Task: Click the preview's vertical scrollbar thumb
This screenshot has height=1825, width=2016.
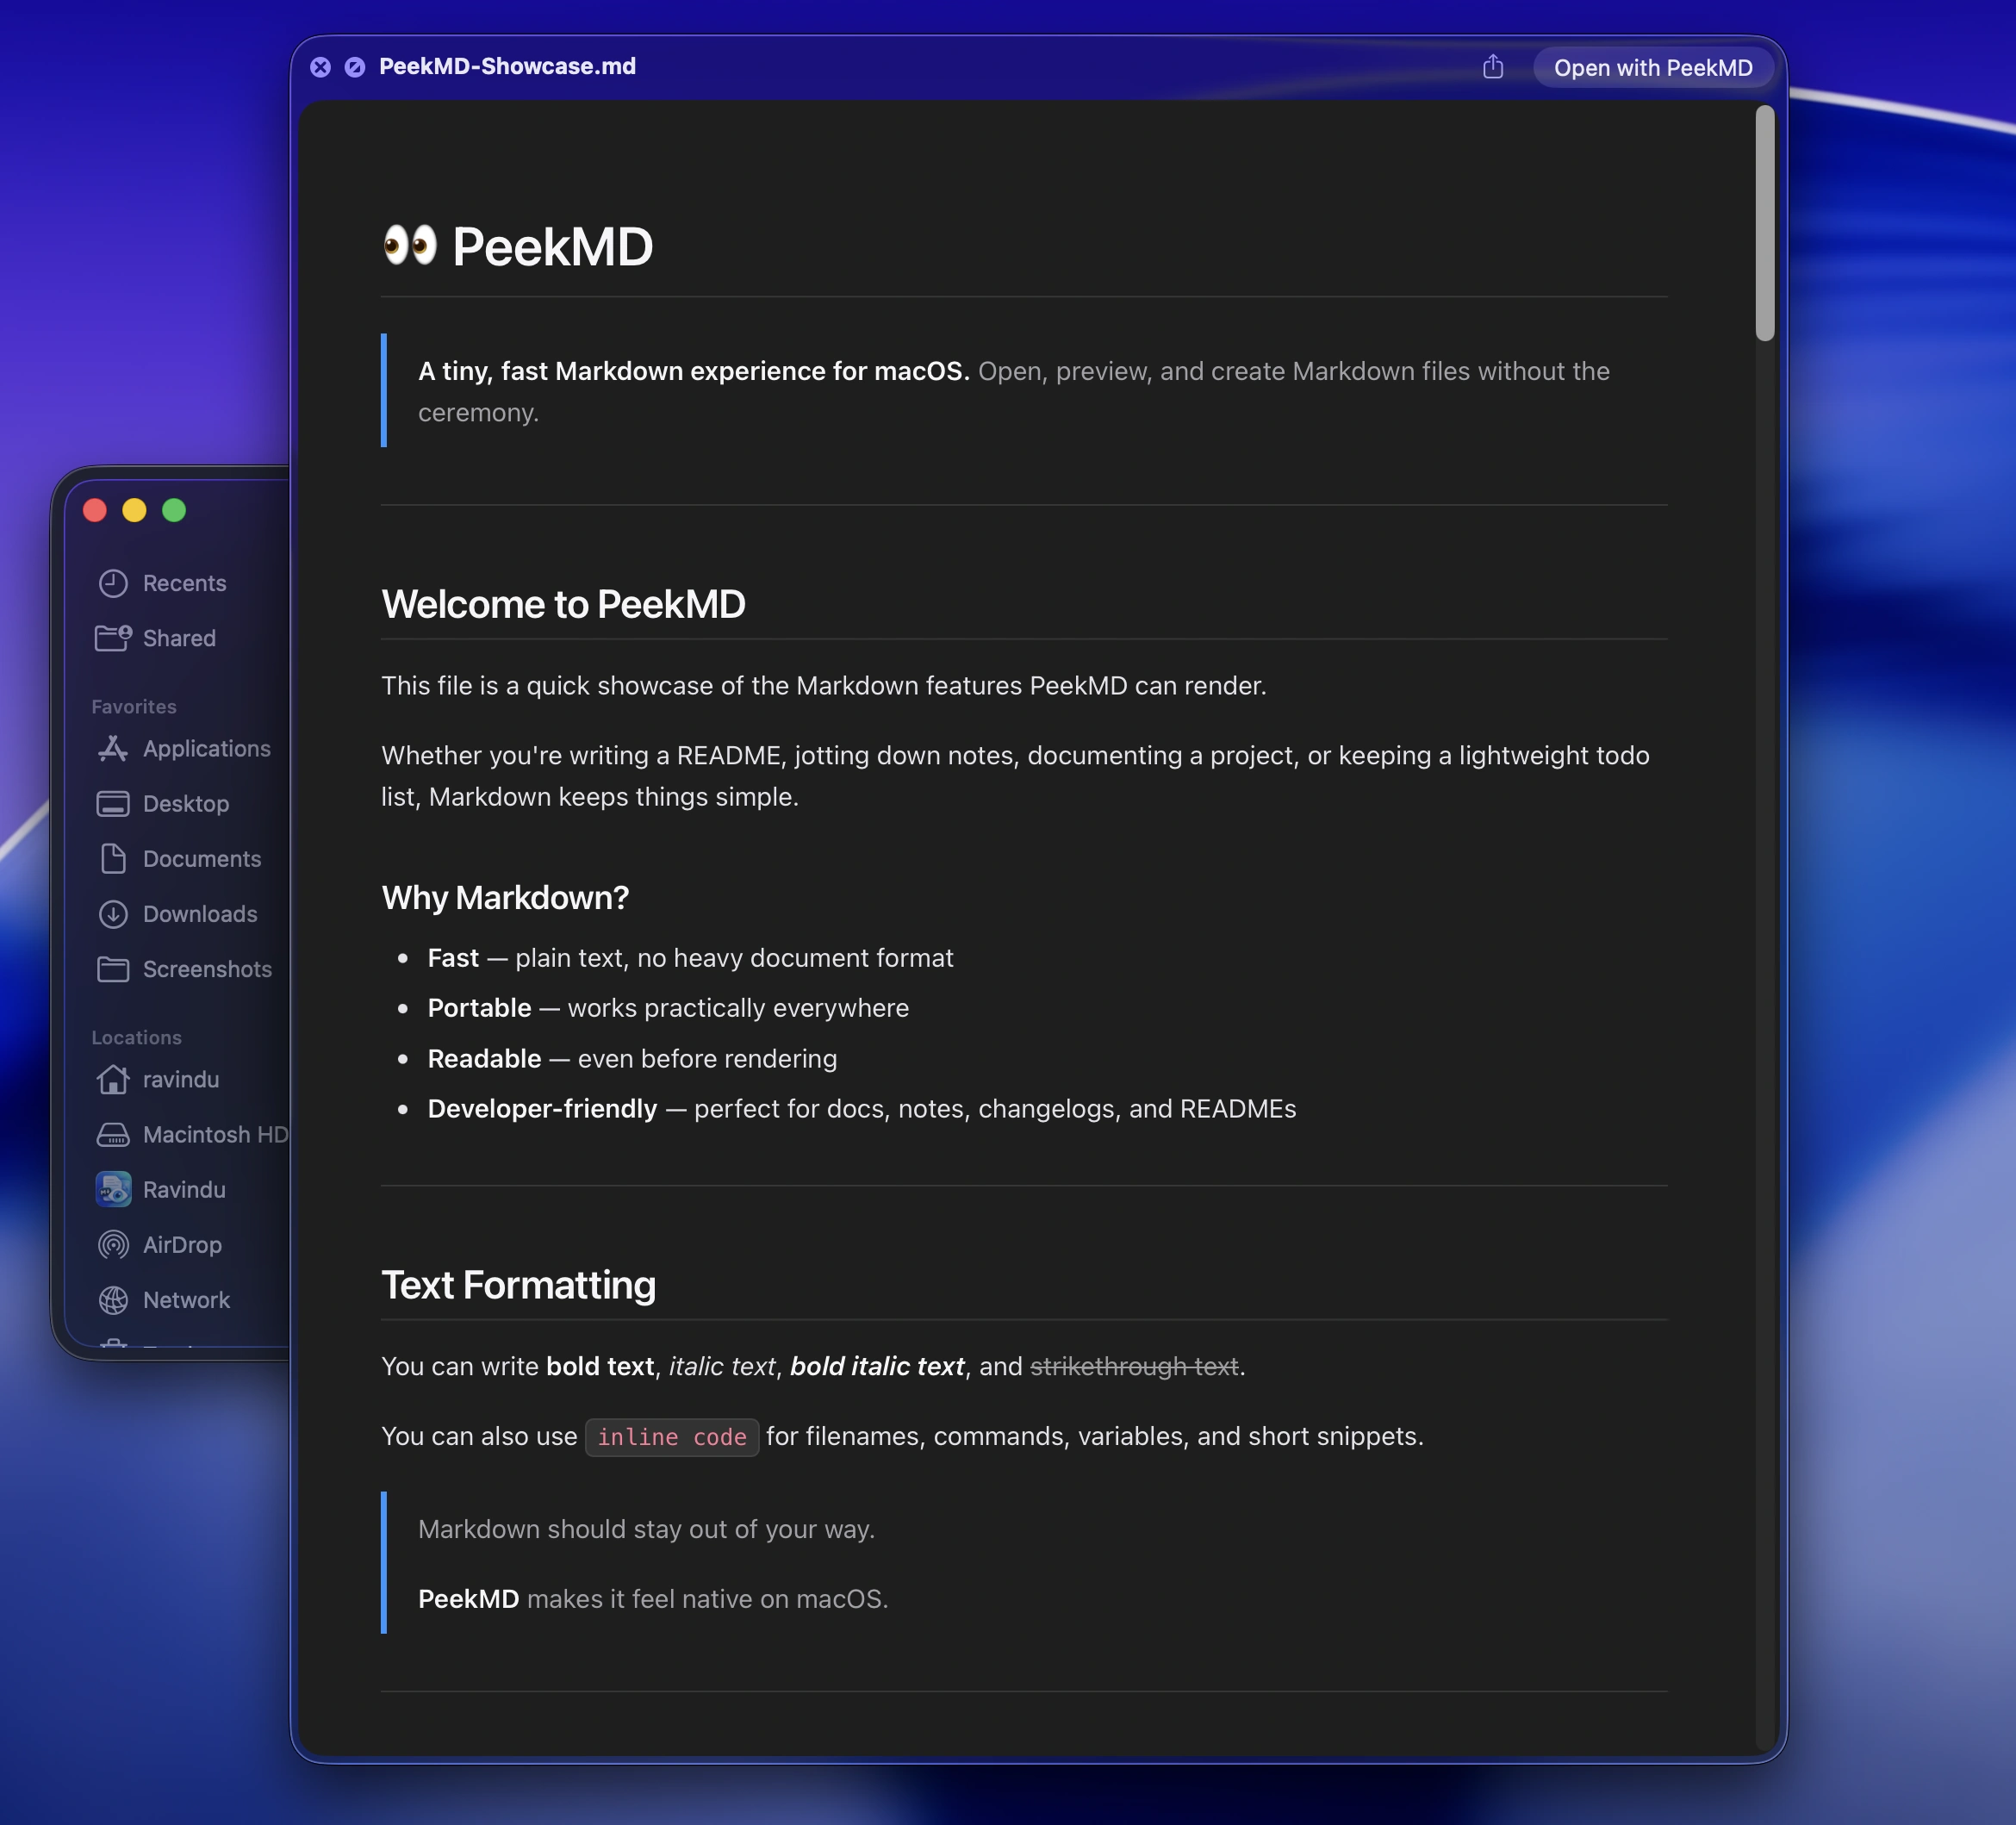Action: 1765,223
